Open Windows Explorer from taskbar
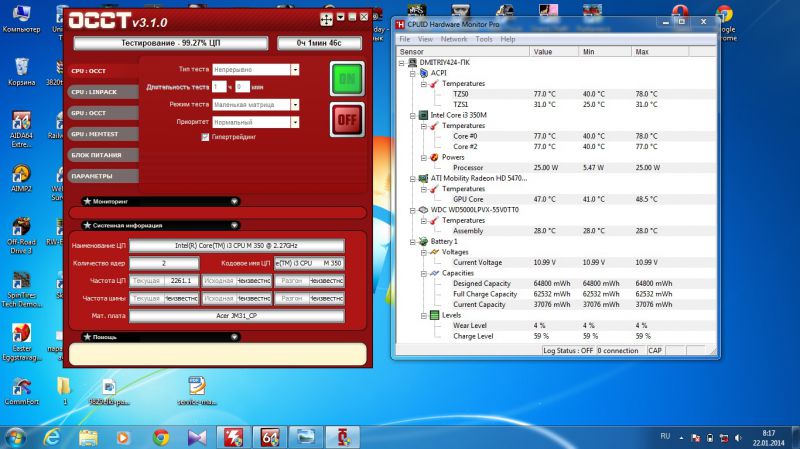The image size is (800, 449). coord(88,438)
